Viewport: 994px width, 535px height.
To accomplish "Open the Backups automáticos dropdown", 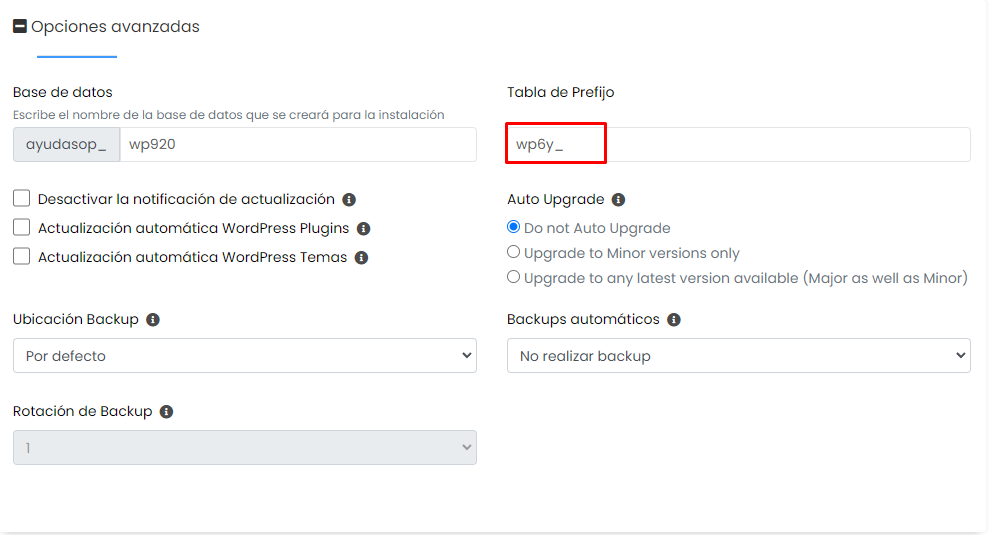I will click(739, 356).
